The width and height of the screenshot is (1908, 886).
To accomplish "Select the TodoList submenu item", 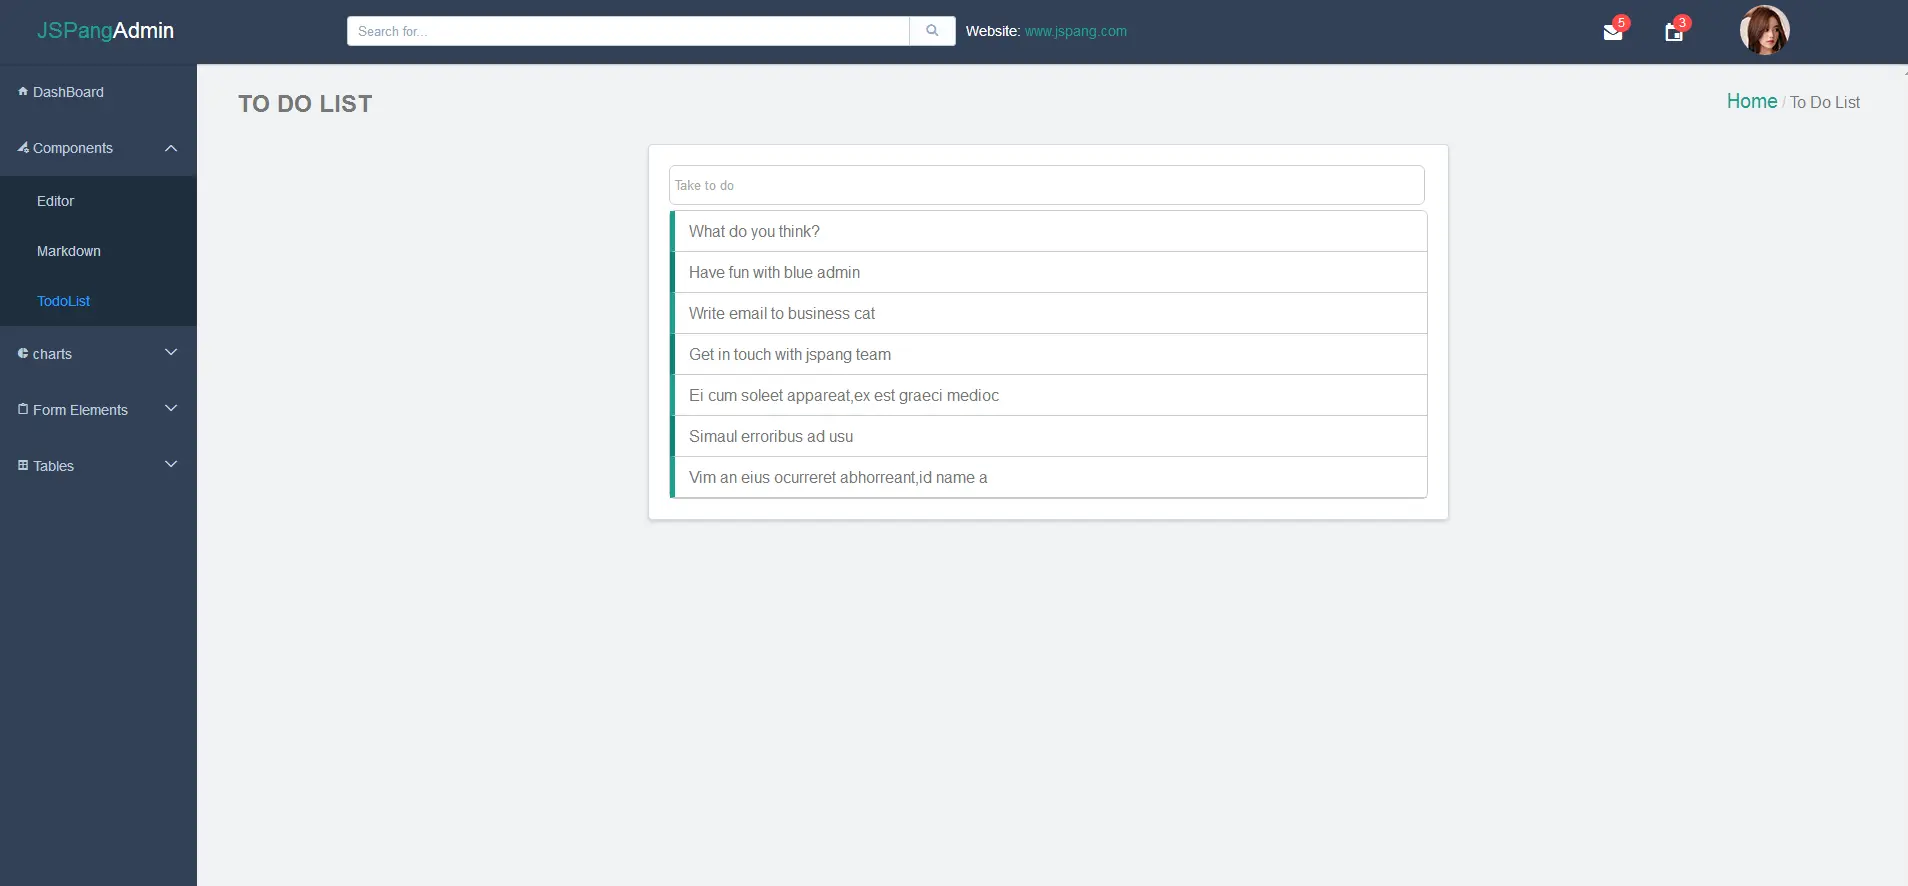I will [x=98, y=301].
